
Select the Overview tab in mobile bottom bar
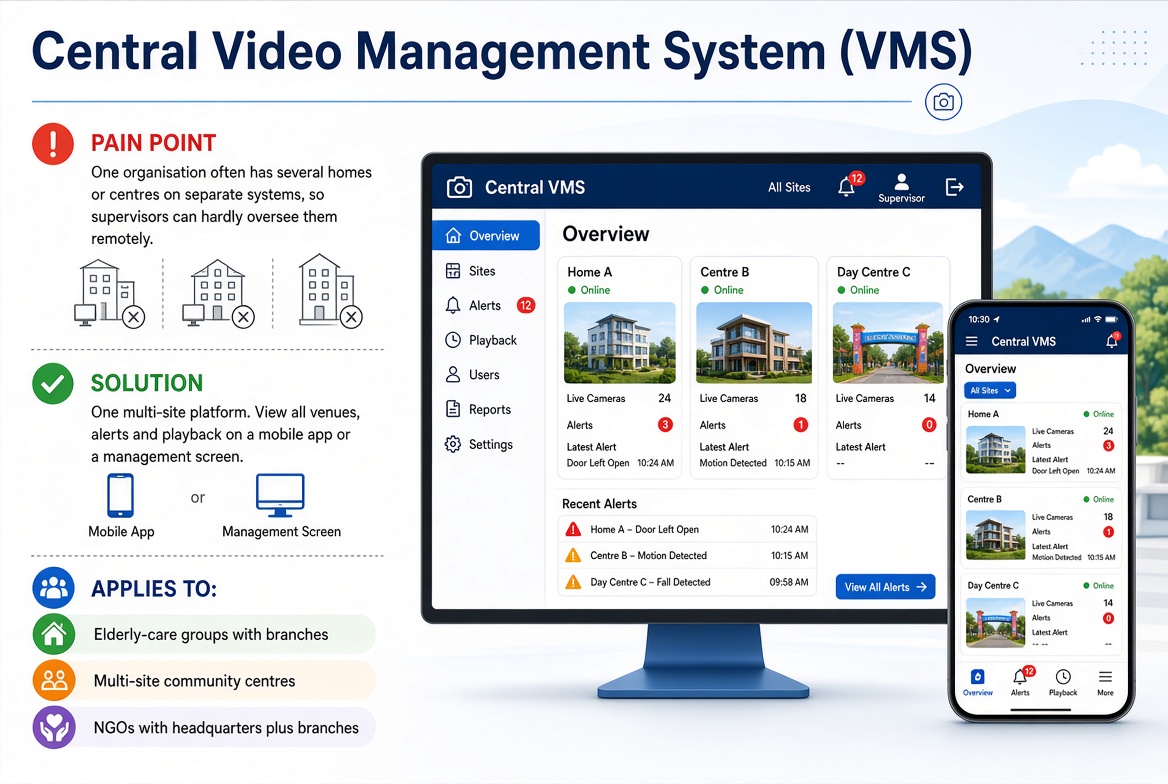[977, 682]
